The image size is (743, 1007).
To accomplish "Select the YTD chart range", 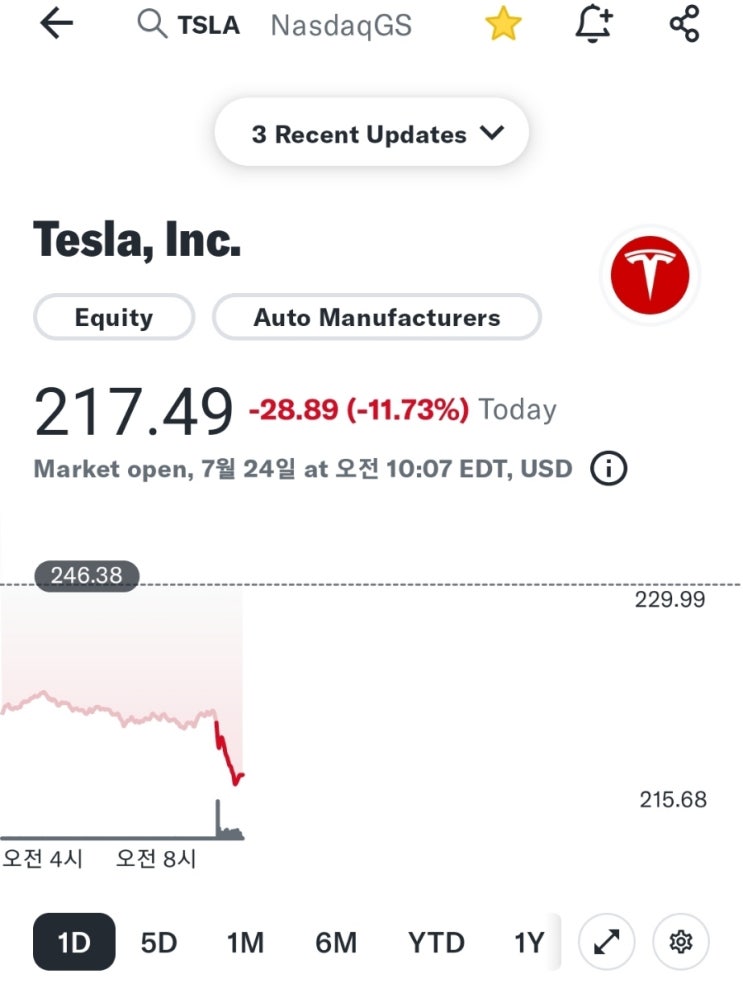I will [436, 942].
